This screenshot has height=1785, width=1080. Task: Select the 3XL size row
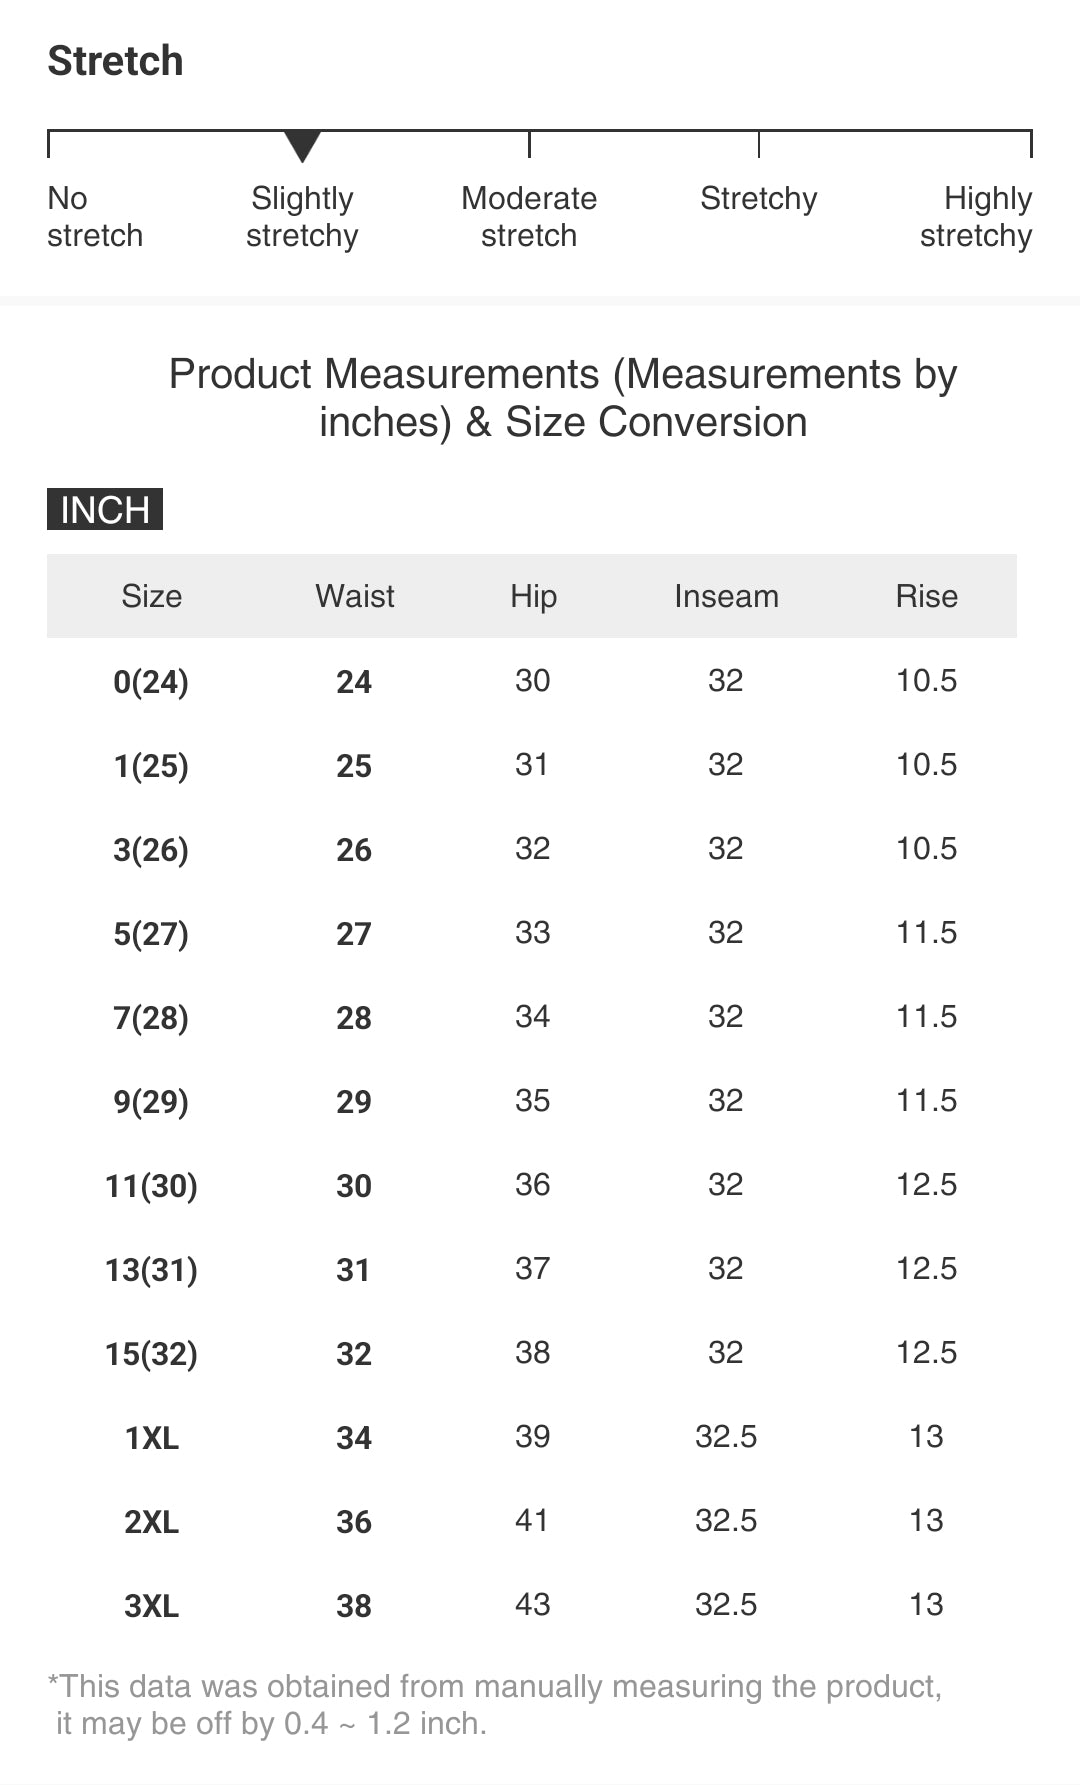(x=151, y=1606)
